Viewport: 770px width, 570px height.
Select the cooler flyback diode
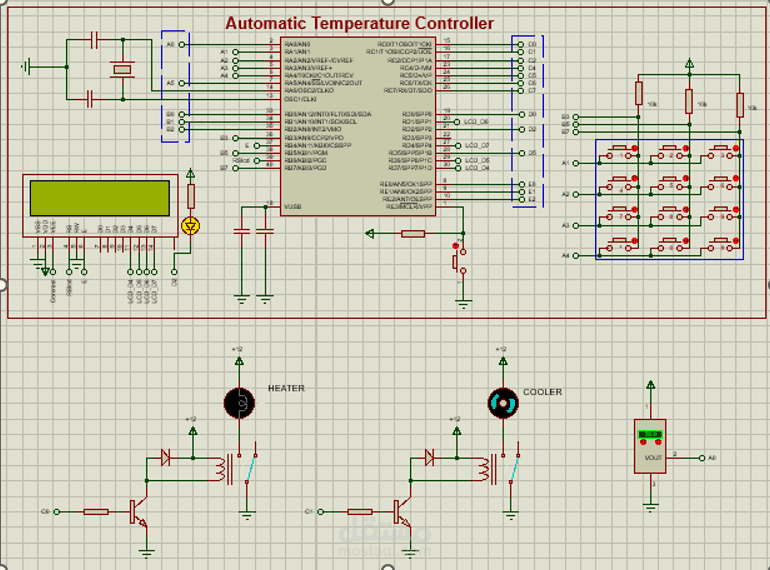[x=430, y=458]
